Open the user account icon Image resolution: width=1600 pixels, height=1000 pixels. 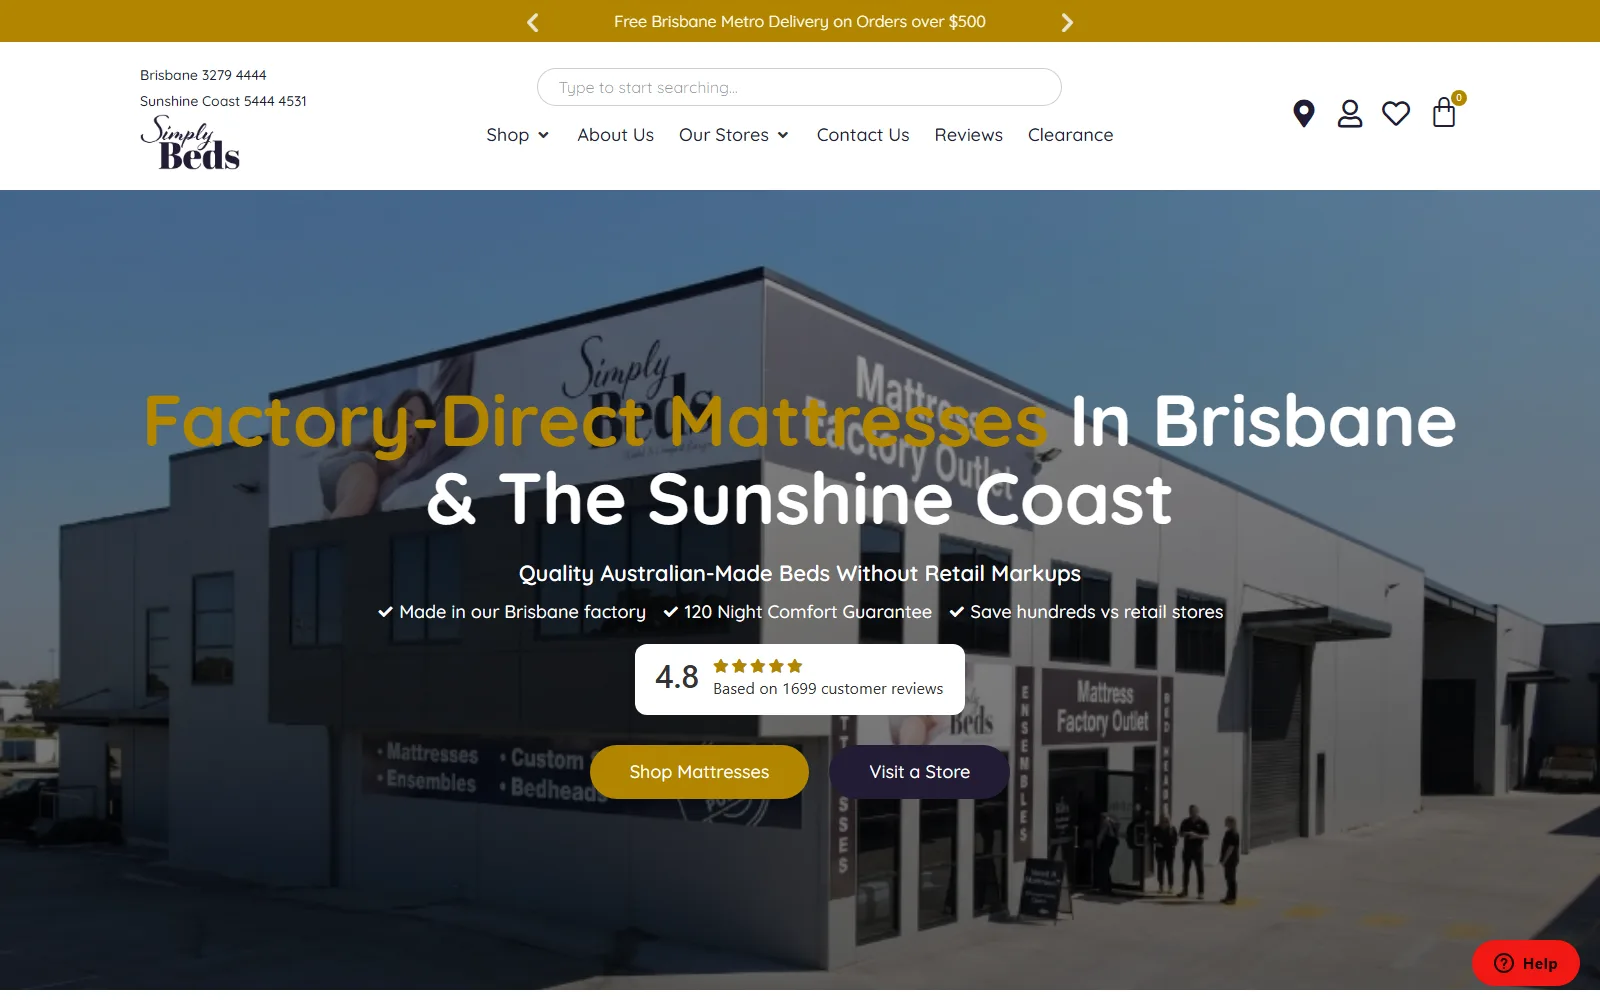point(1350,114)
